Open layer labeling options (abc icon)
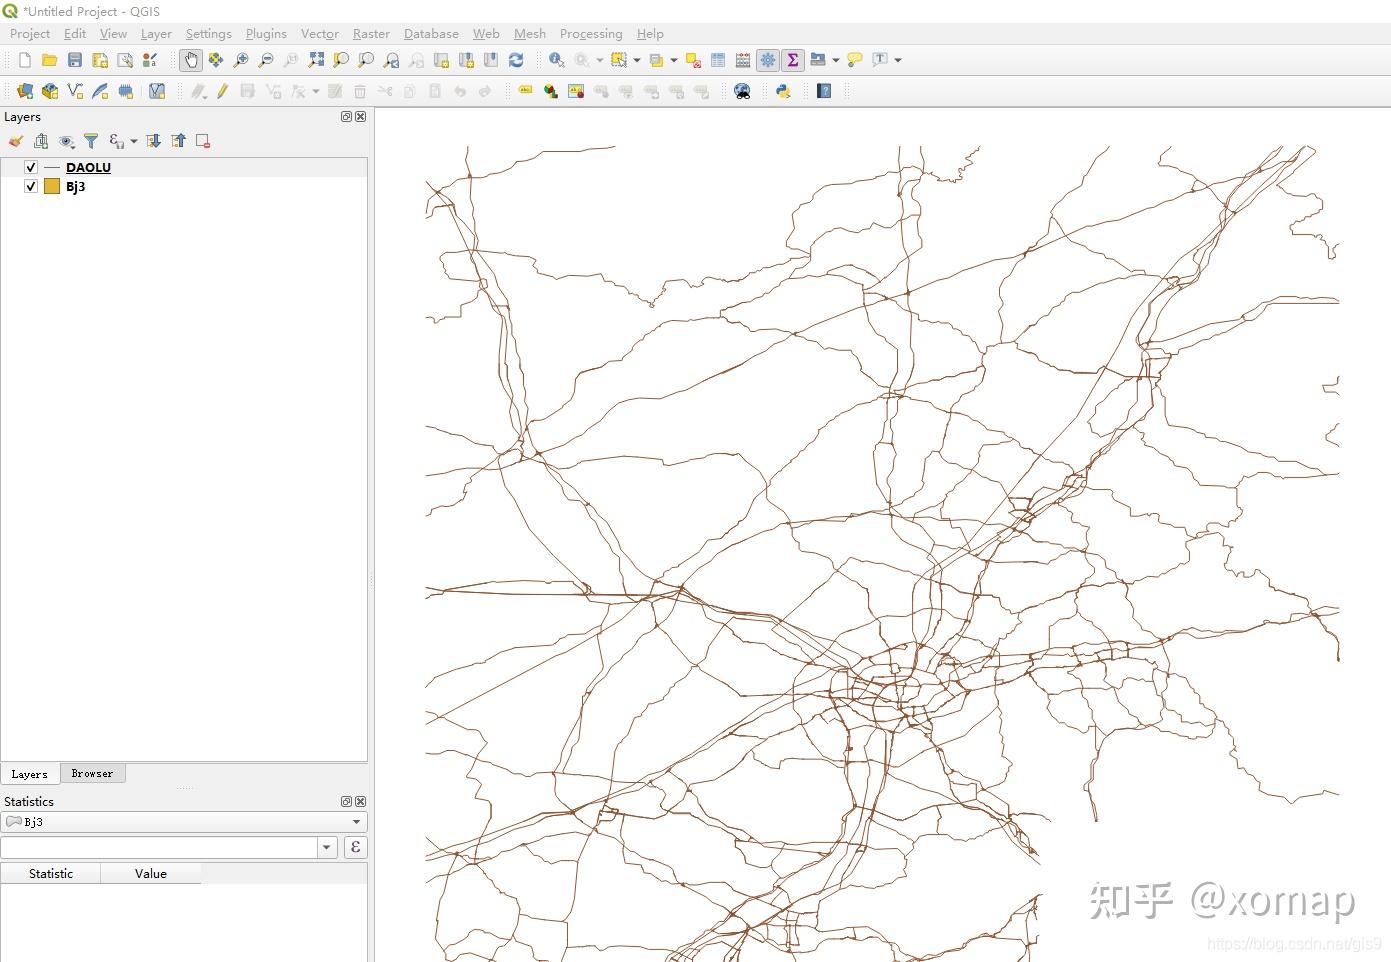The image size is (1391, 962). [525, 91]
